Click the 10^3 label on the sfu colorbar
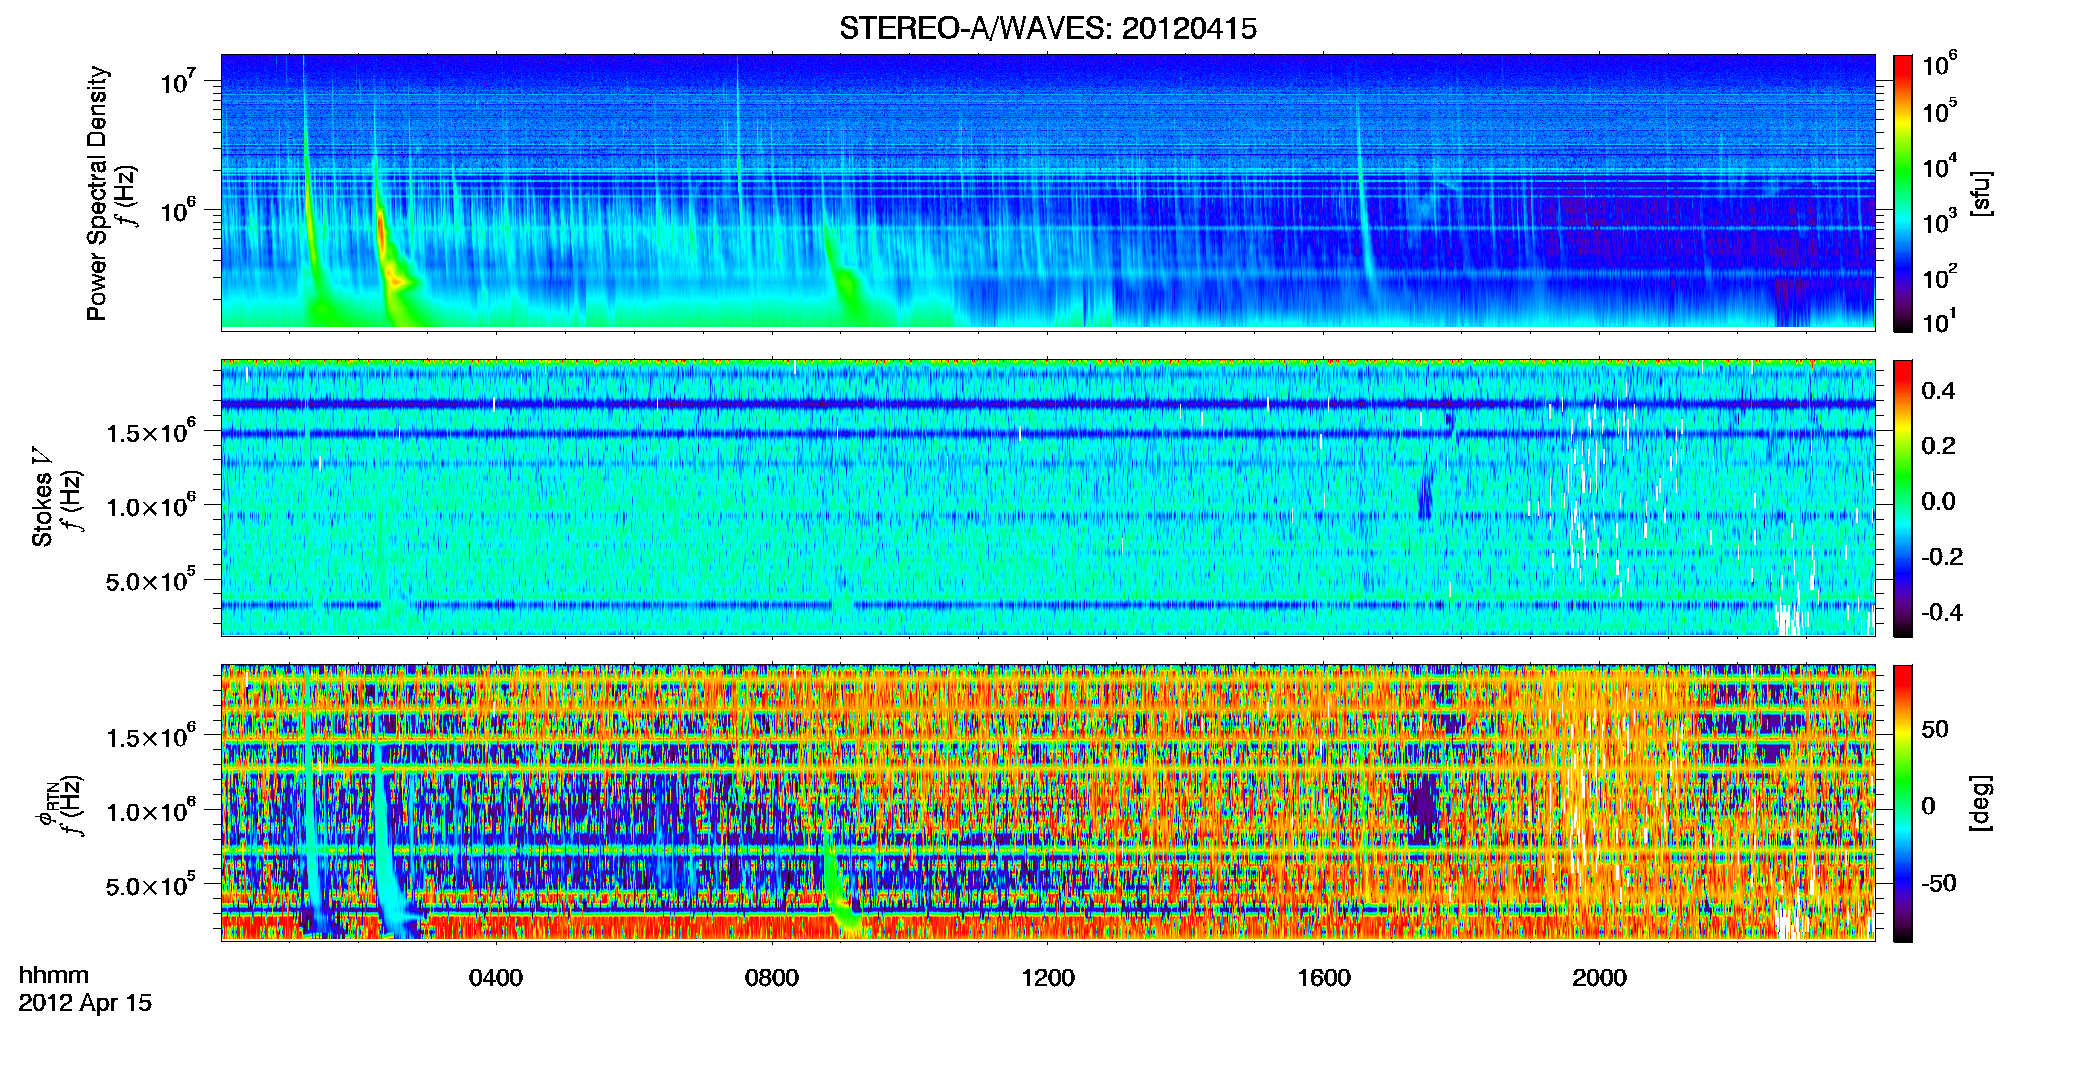The height and width of the screenshot is (1080, 2096). [x=1940, y=222]
